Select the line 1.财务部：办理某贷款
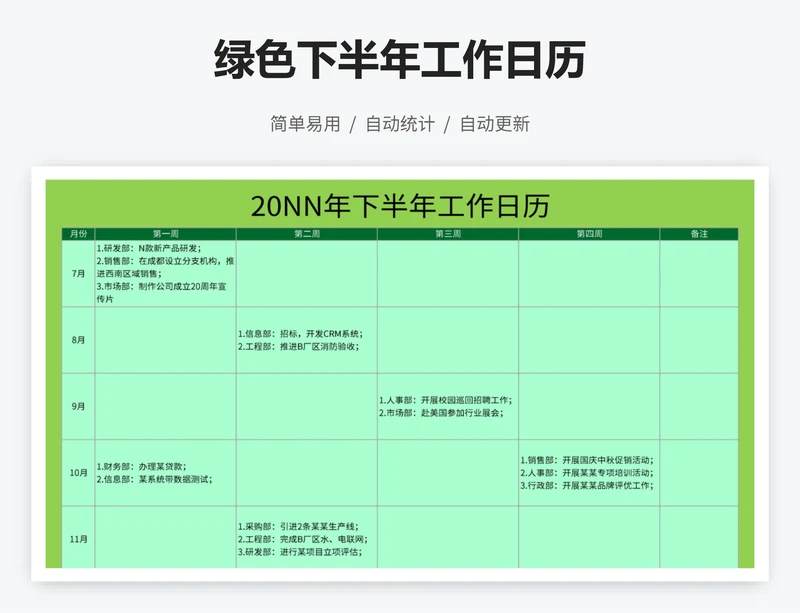The width and height of the screenshot is (800, 613). point(142,467)
